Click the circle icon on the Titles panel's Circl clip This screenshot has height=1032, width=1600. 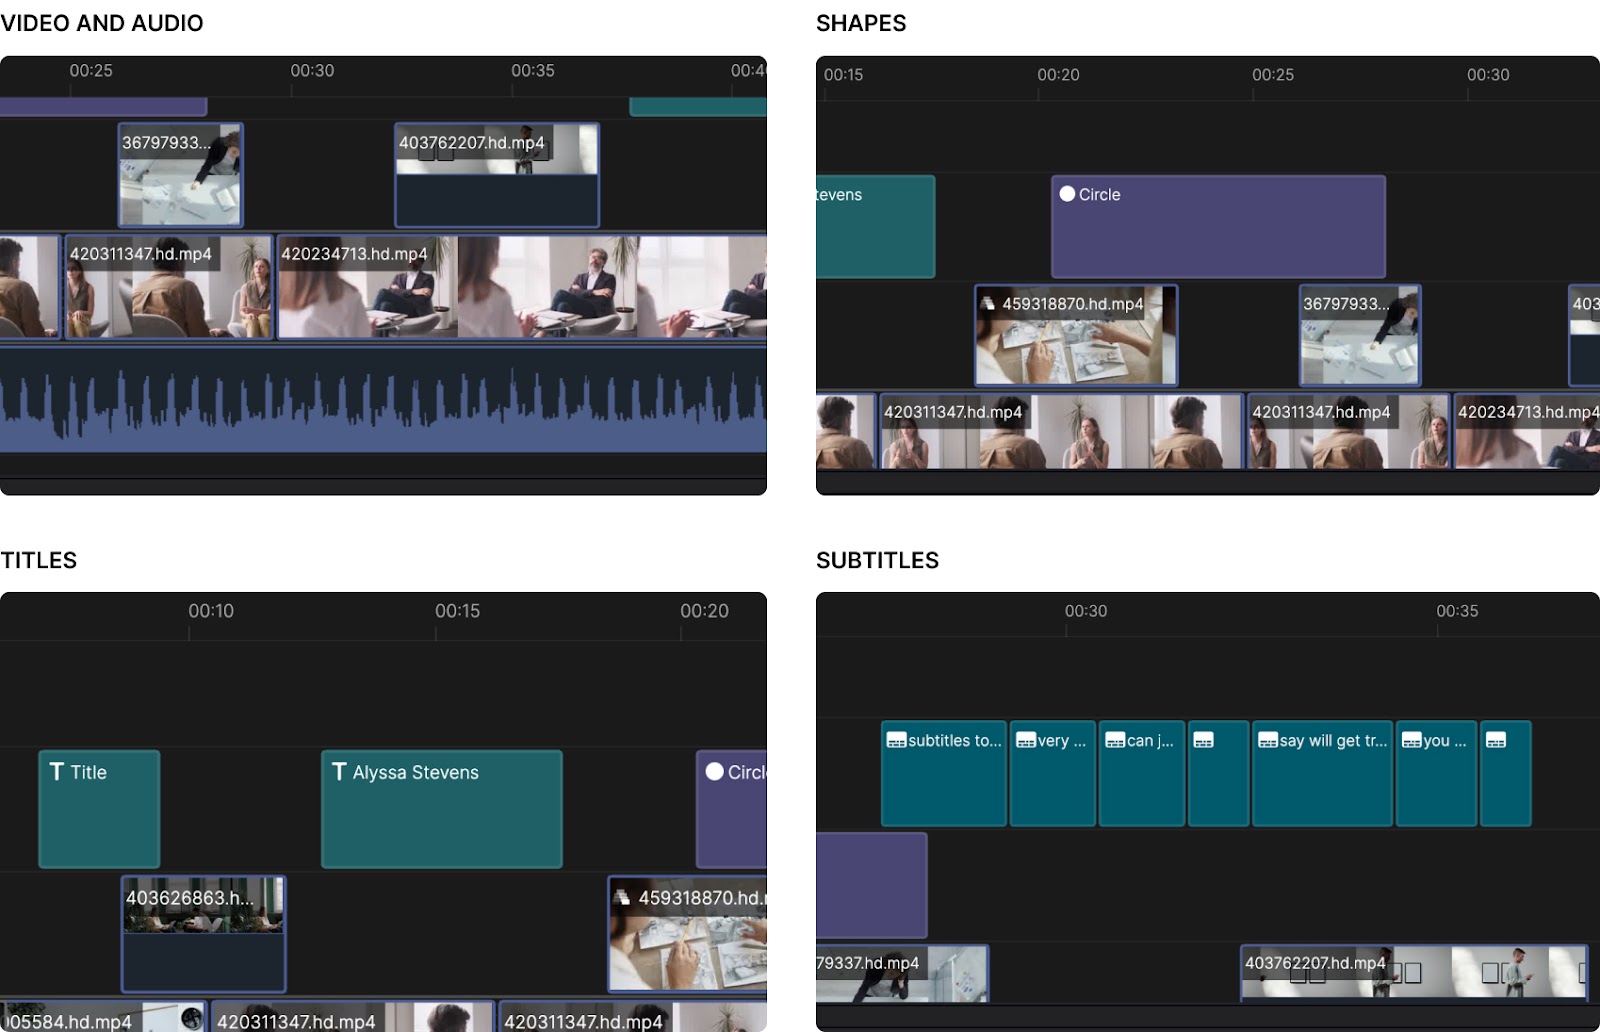714,772
